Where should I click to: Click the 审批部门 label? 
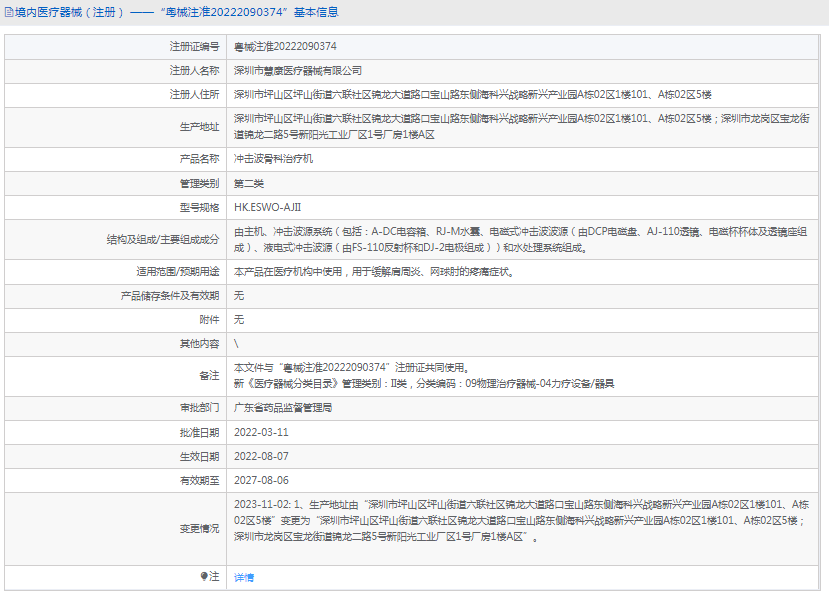click(x=199, y=408)
